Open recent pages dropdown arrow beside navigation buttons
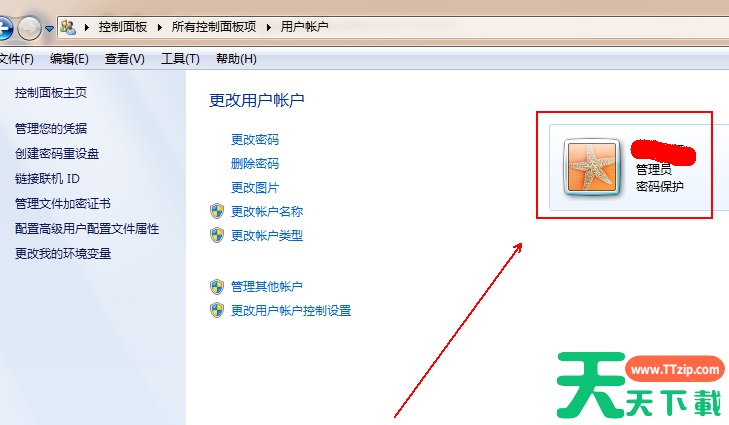Screen dimensions: 729x425 point(49,29)
